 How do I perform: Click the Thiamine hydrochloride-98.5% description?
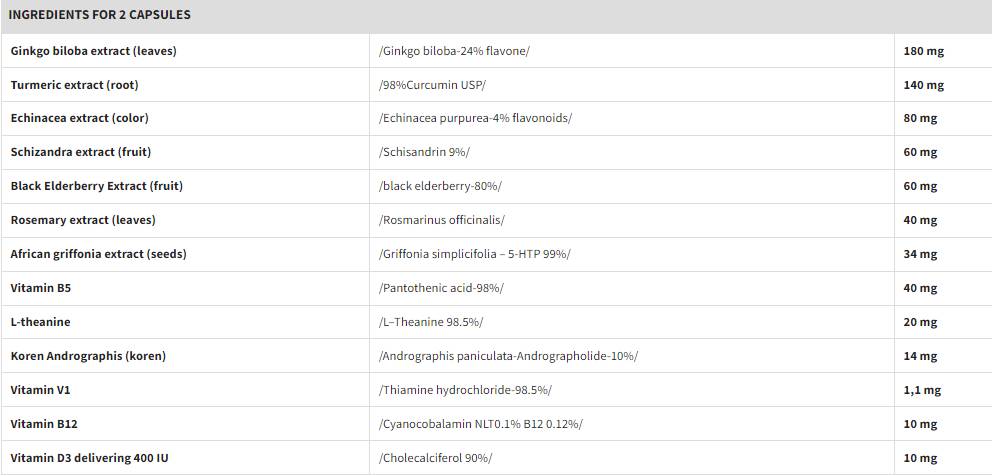[x=465, y=390]
